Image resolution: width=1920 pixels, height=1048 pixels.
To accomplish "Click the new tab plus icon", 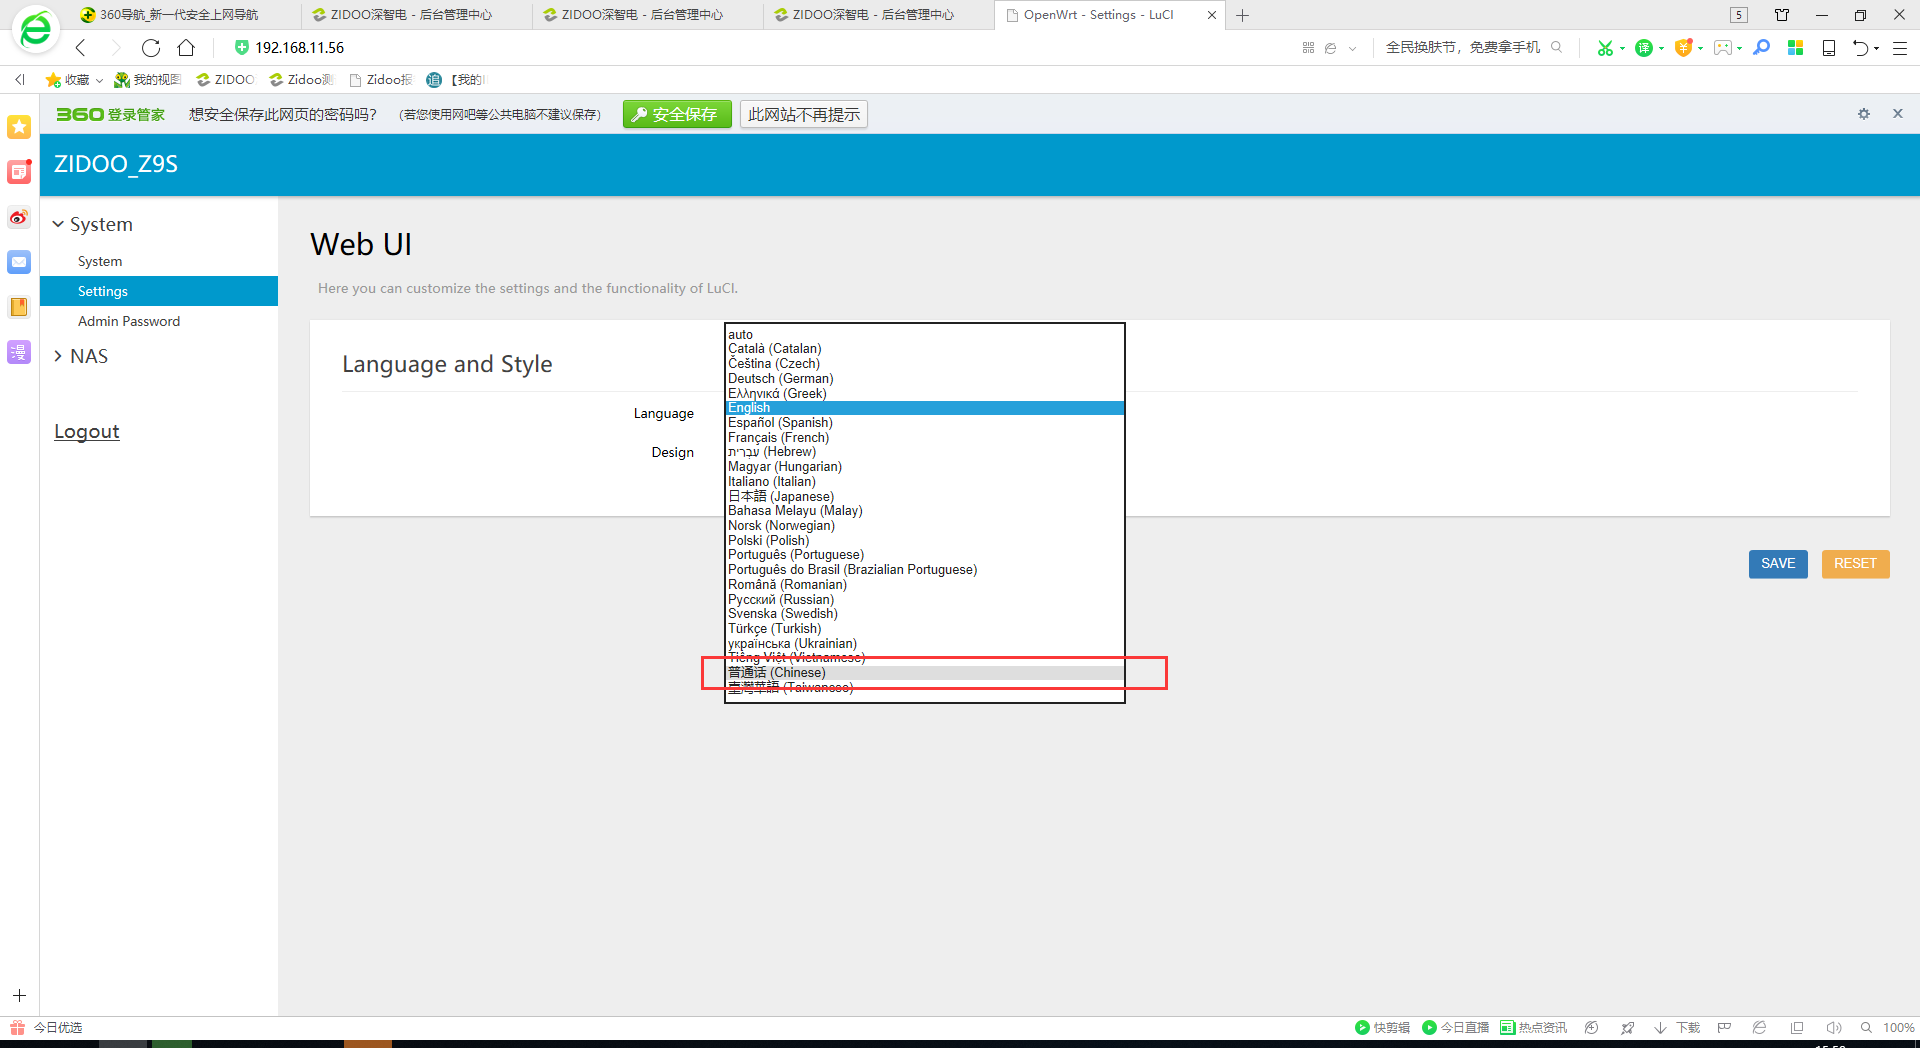I will (1243, 15).
